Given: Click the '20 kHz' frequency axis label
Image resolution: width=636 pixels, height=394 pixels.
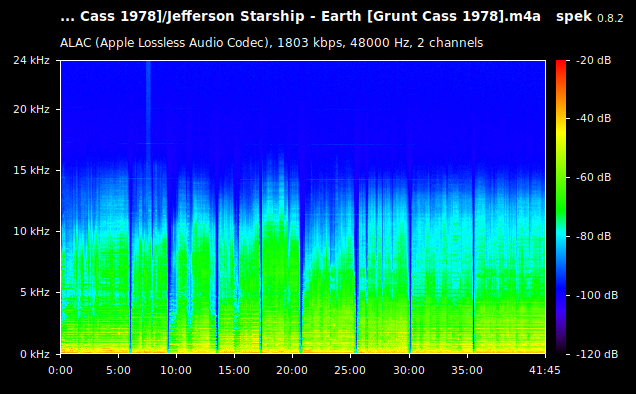Looking at the screenshot, I should pyautogui.click(x=31, y=110).
